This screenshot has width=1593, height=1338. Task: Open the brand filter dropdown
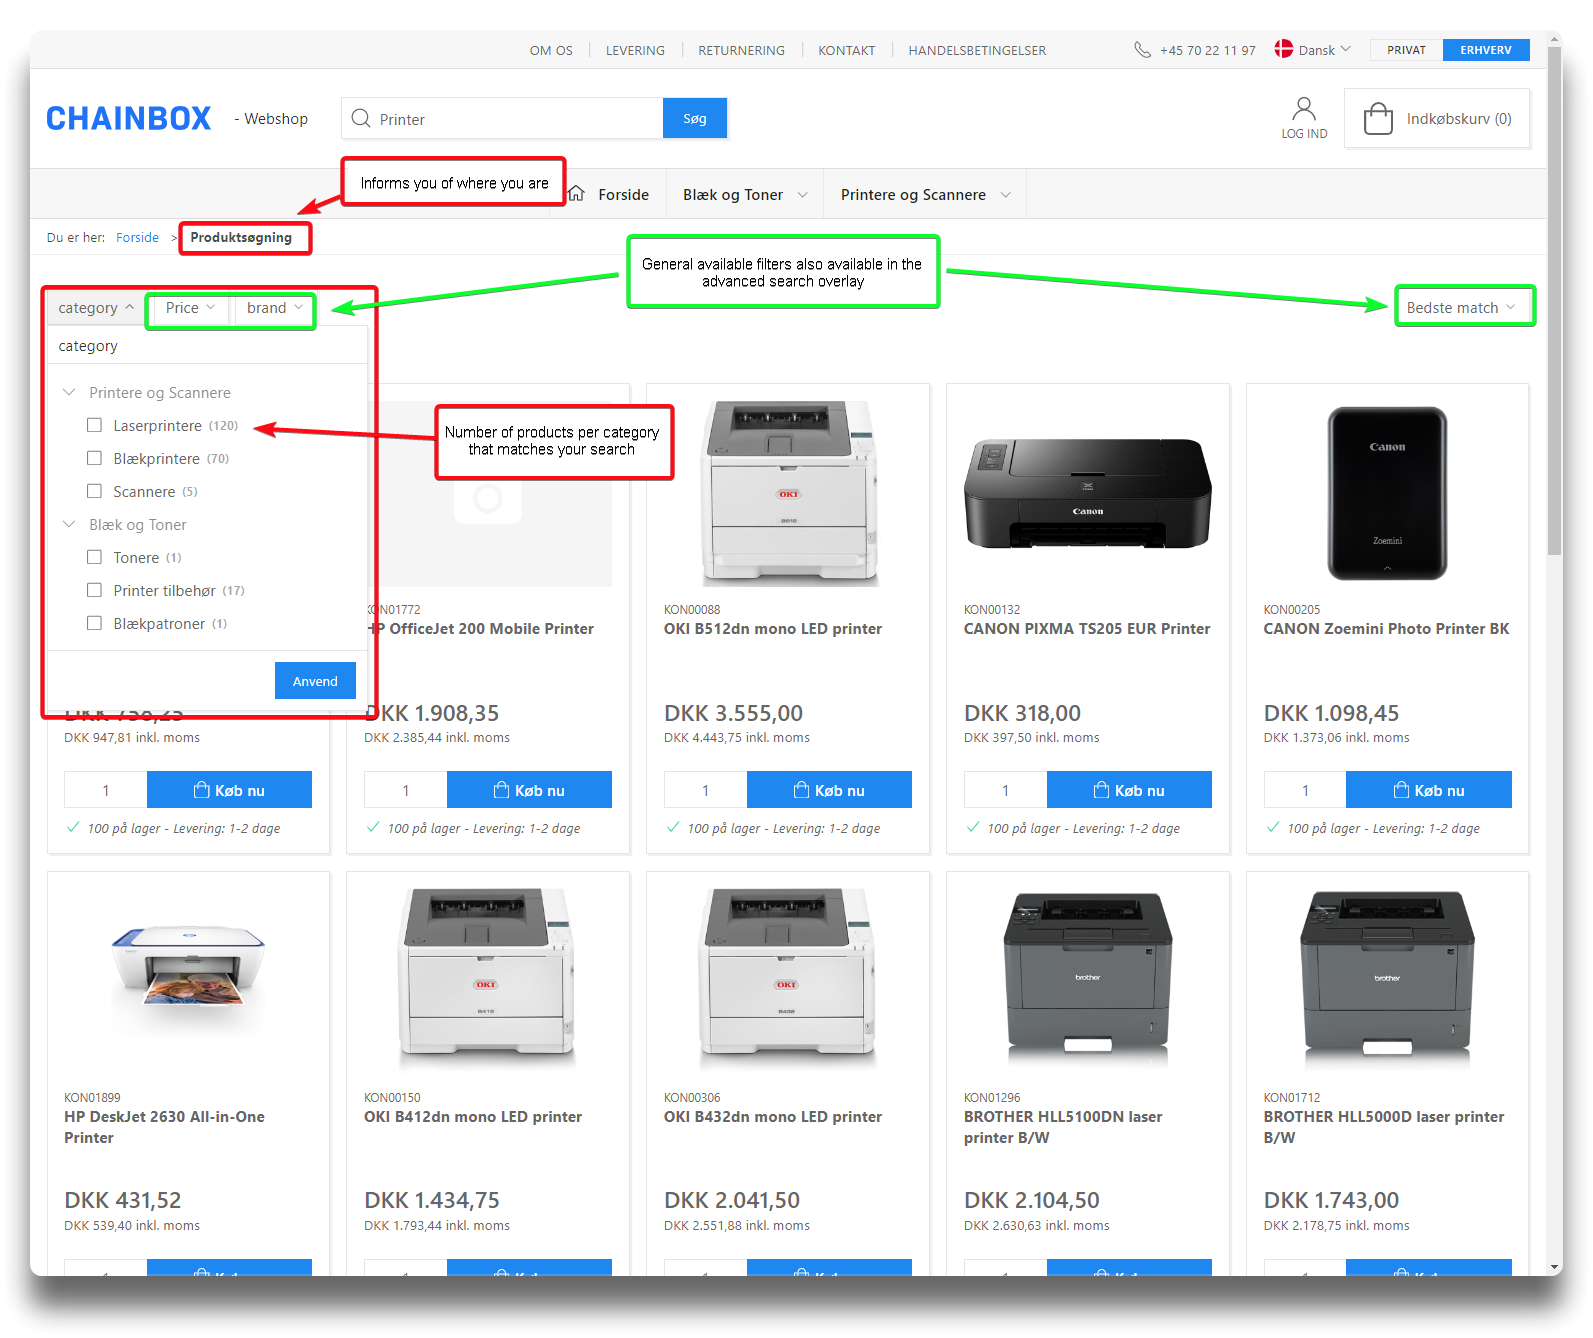coord(274,308)
